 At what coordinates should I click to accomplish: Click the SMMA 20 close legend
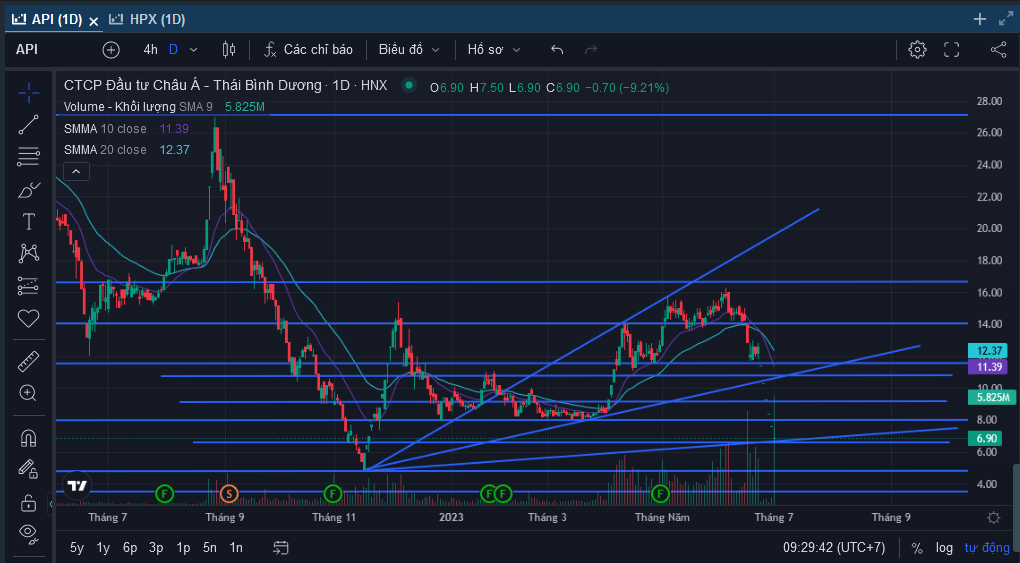click(x=105, y=150)
